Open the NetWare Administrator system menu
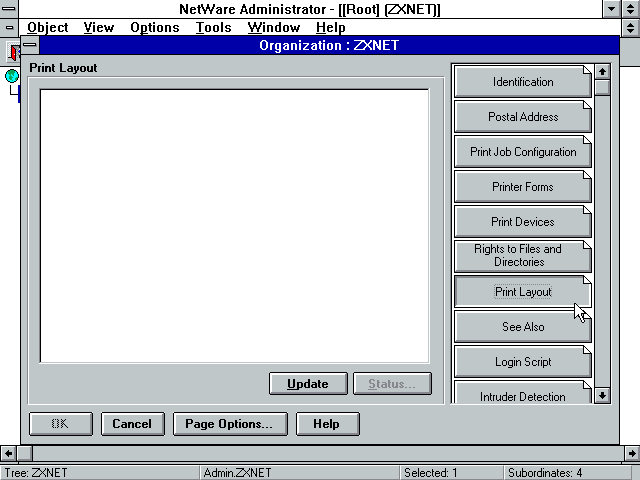This screenshot has height=480, width=640. (x=9, y=9)
